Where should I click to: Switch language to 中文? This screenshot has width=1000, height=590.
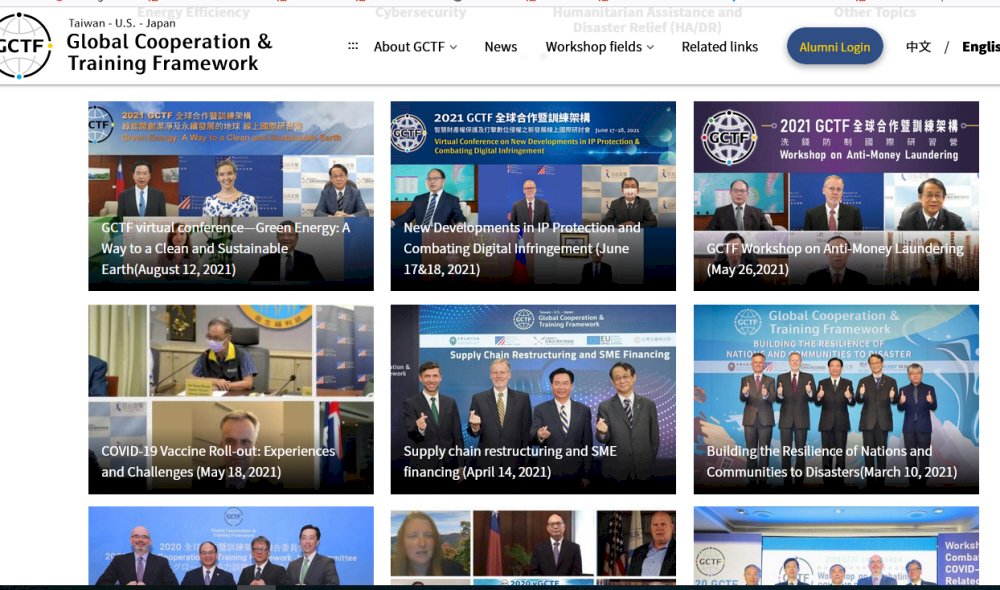[918, 47]
